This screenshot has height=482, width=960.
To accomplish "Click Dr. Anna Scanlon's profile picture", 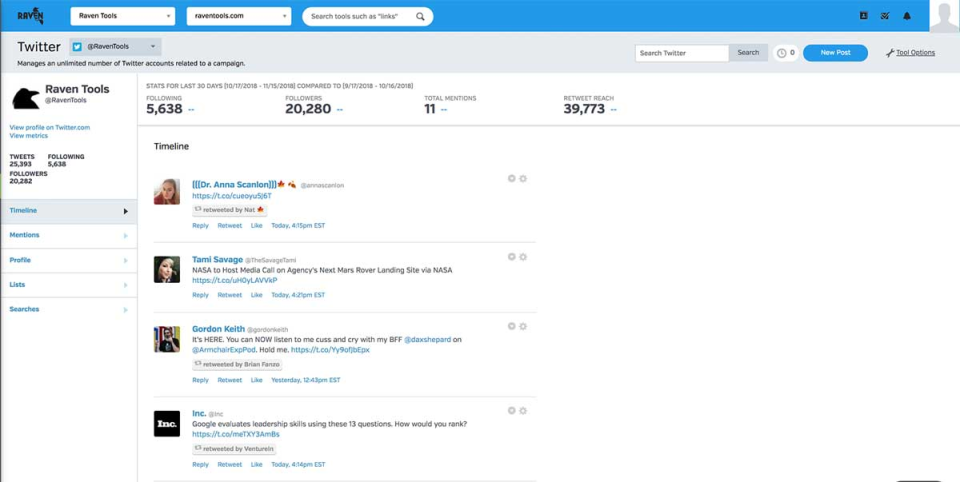I will pos(167,192).
